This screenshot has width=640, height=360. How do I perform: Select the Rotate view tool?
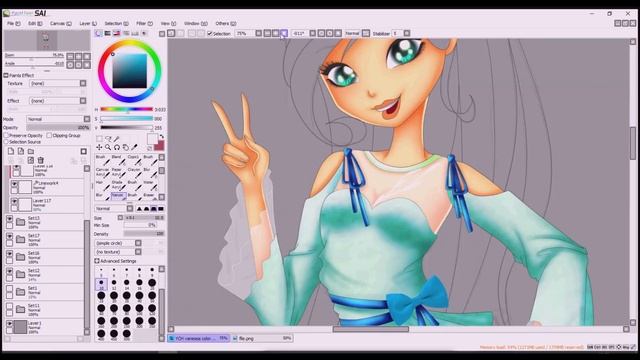click(x=117, y=147)
